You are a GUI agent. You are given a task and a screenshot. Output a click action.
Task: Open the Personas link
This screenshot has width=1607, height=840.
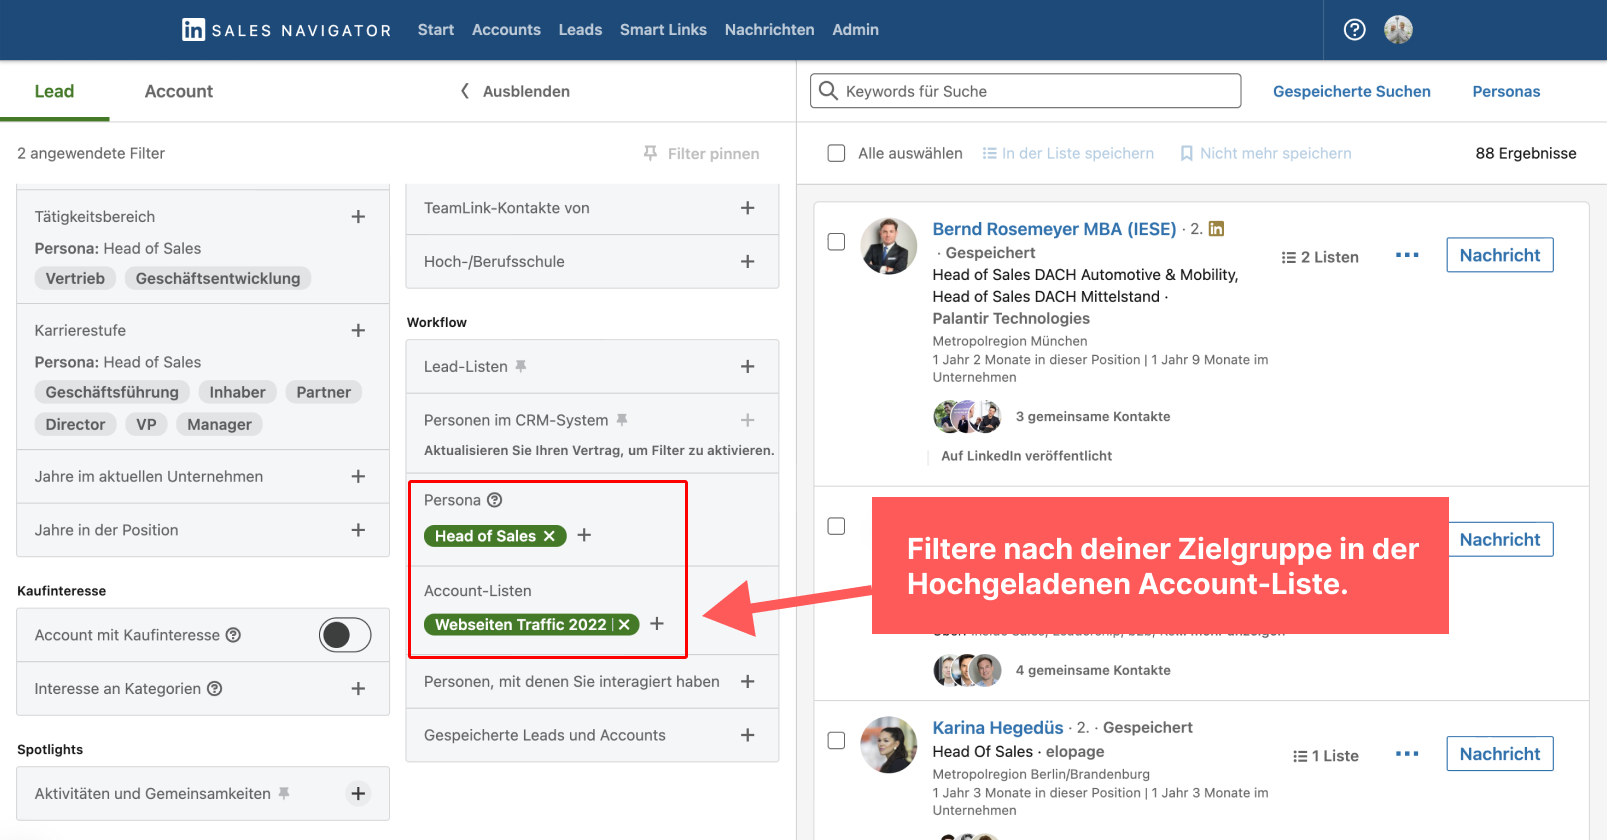[x=1506, y=91]
